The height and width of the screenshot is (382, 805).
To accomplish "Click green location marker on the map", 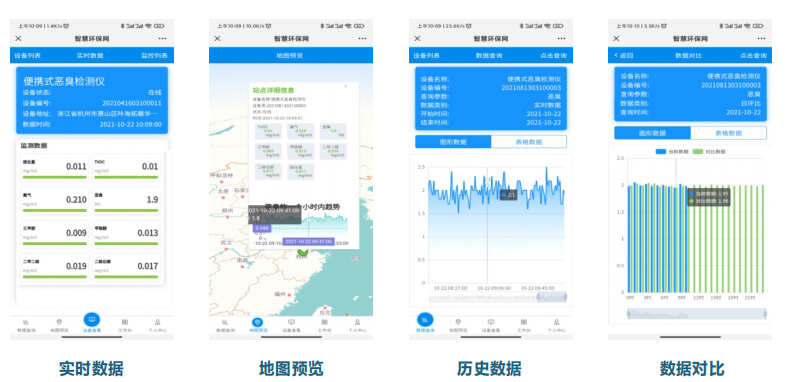I will click(x=303, y=252).
